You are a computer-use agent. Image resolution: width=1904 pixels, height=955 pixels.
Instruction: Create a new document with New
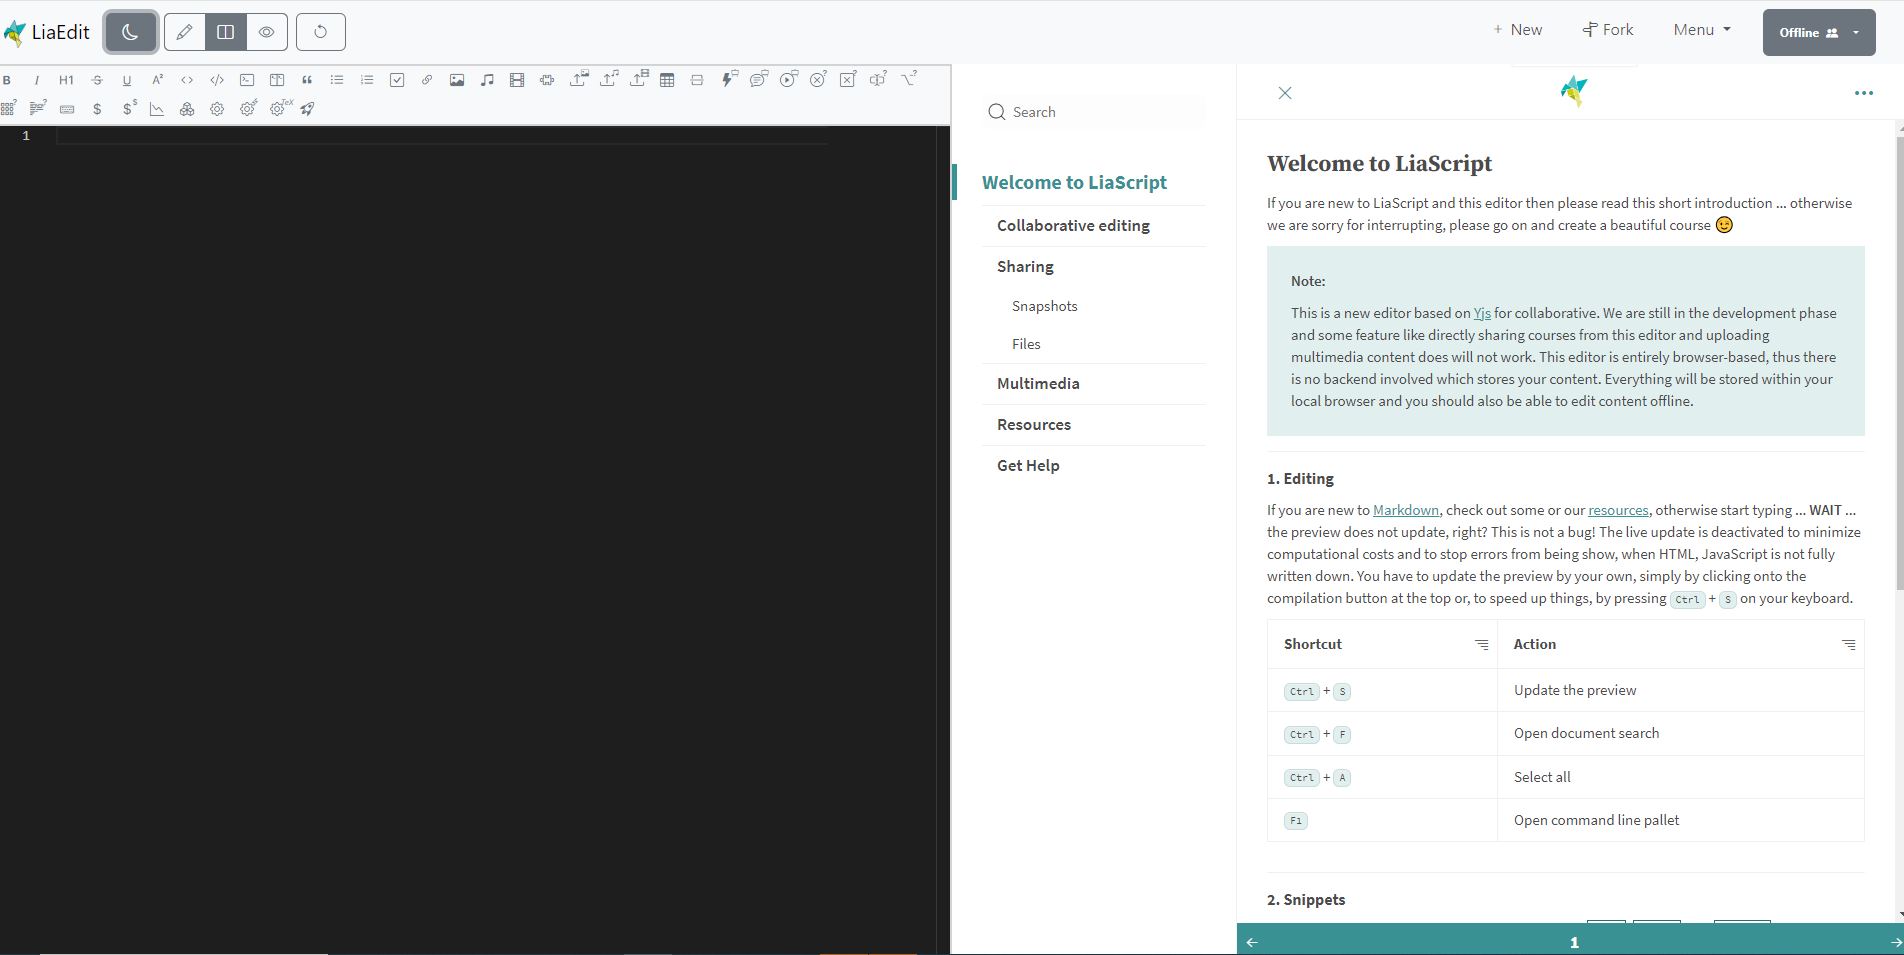1517,30
